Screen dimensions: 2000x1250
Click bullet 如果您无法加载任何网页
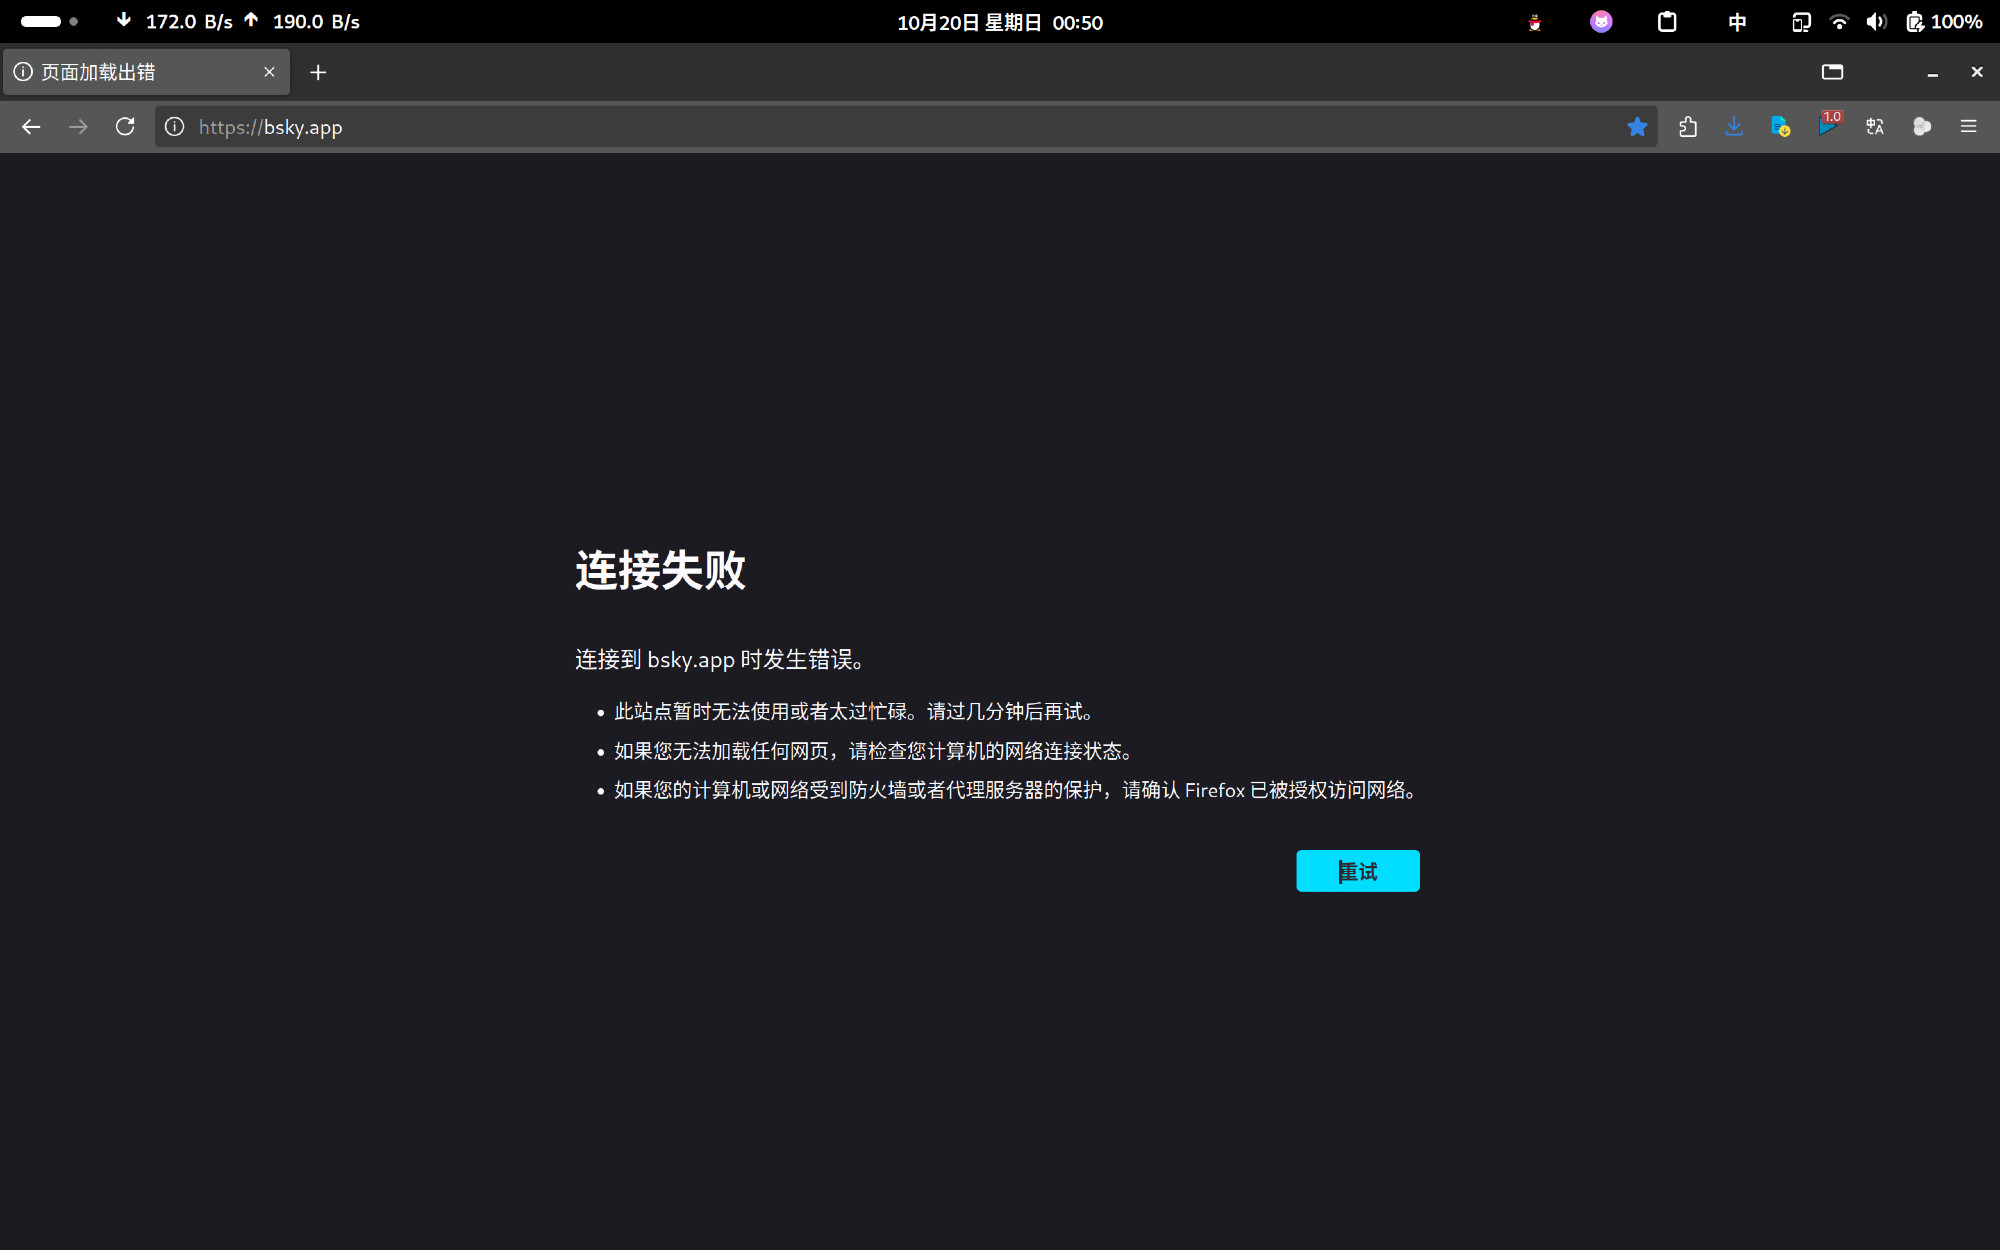[x=875, y=751]
